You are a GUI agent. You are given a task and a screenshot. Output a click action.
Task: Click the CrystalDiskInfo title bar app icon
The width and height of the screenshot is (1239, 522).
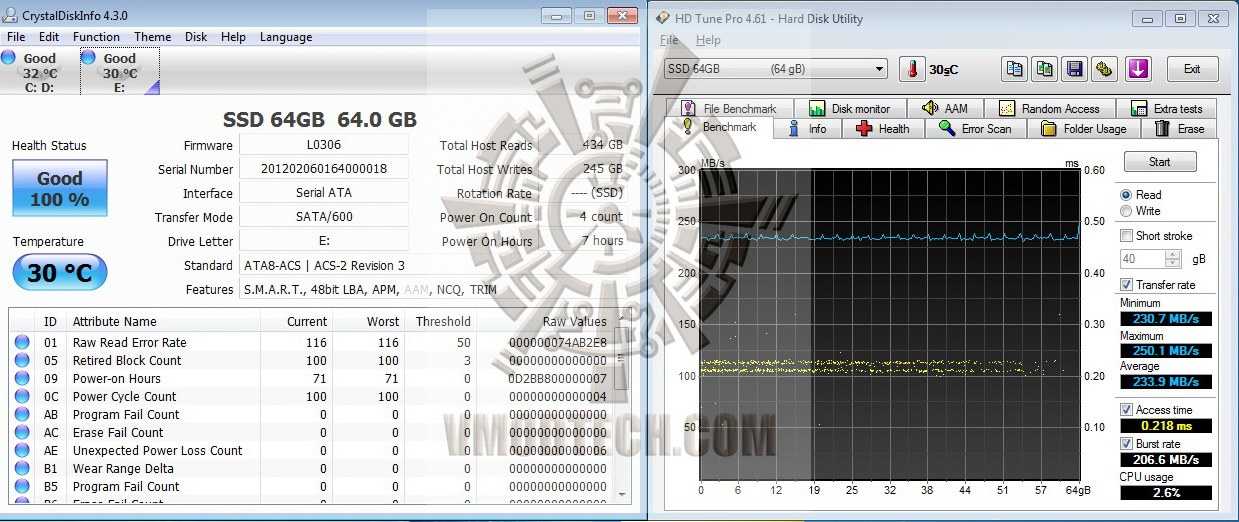coord(12,15)
